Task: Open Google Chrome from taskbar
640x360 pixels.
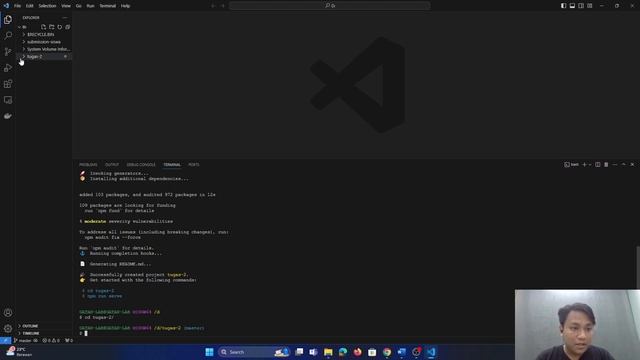Action: (x=387, y=352)
